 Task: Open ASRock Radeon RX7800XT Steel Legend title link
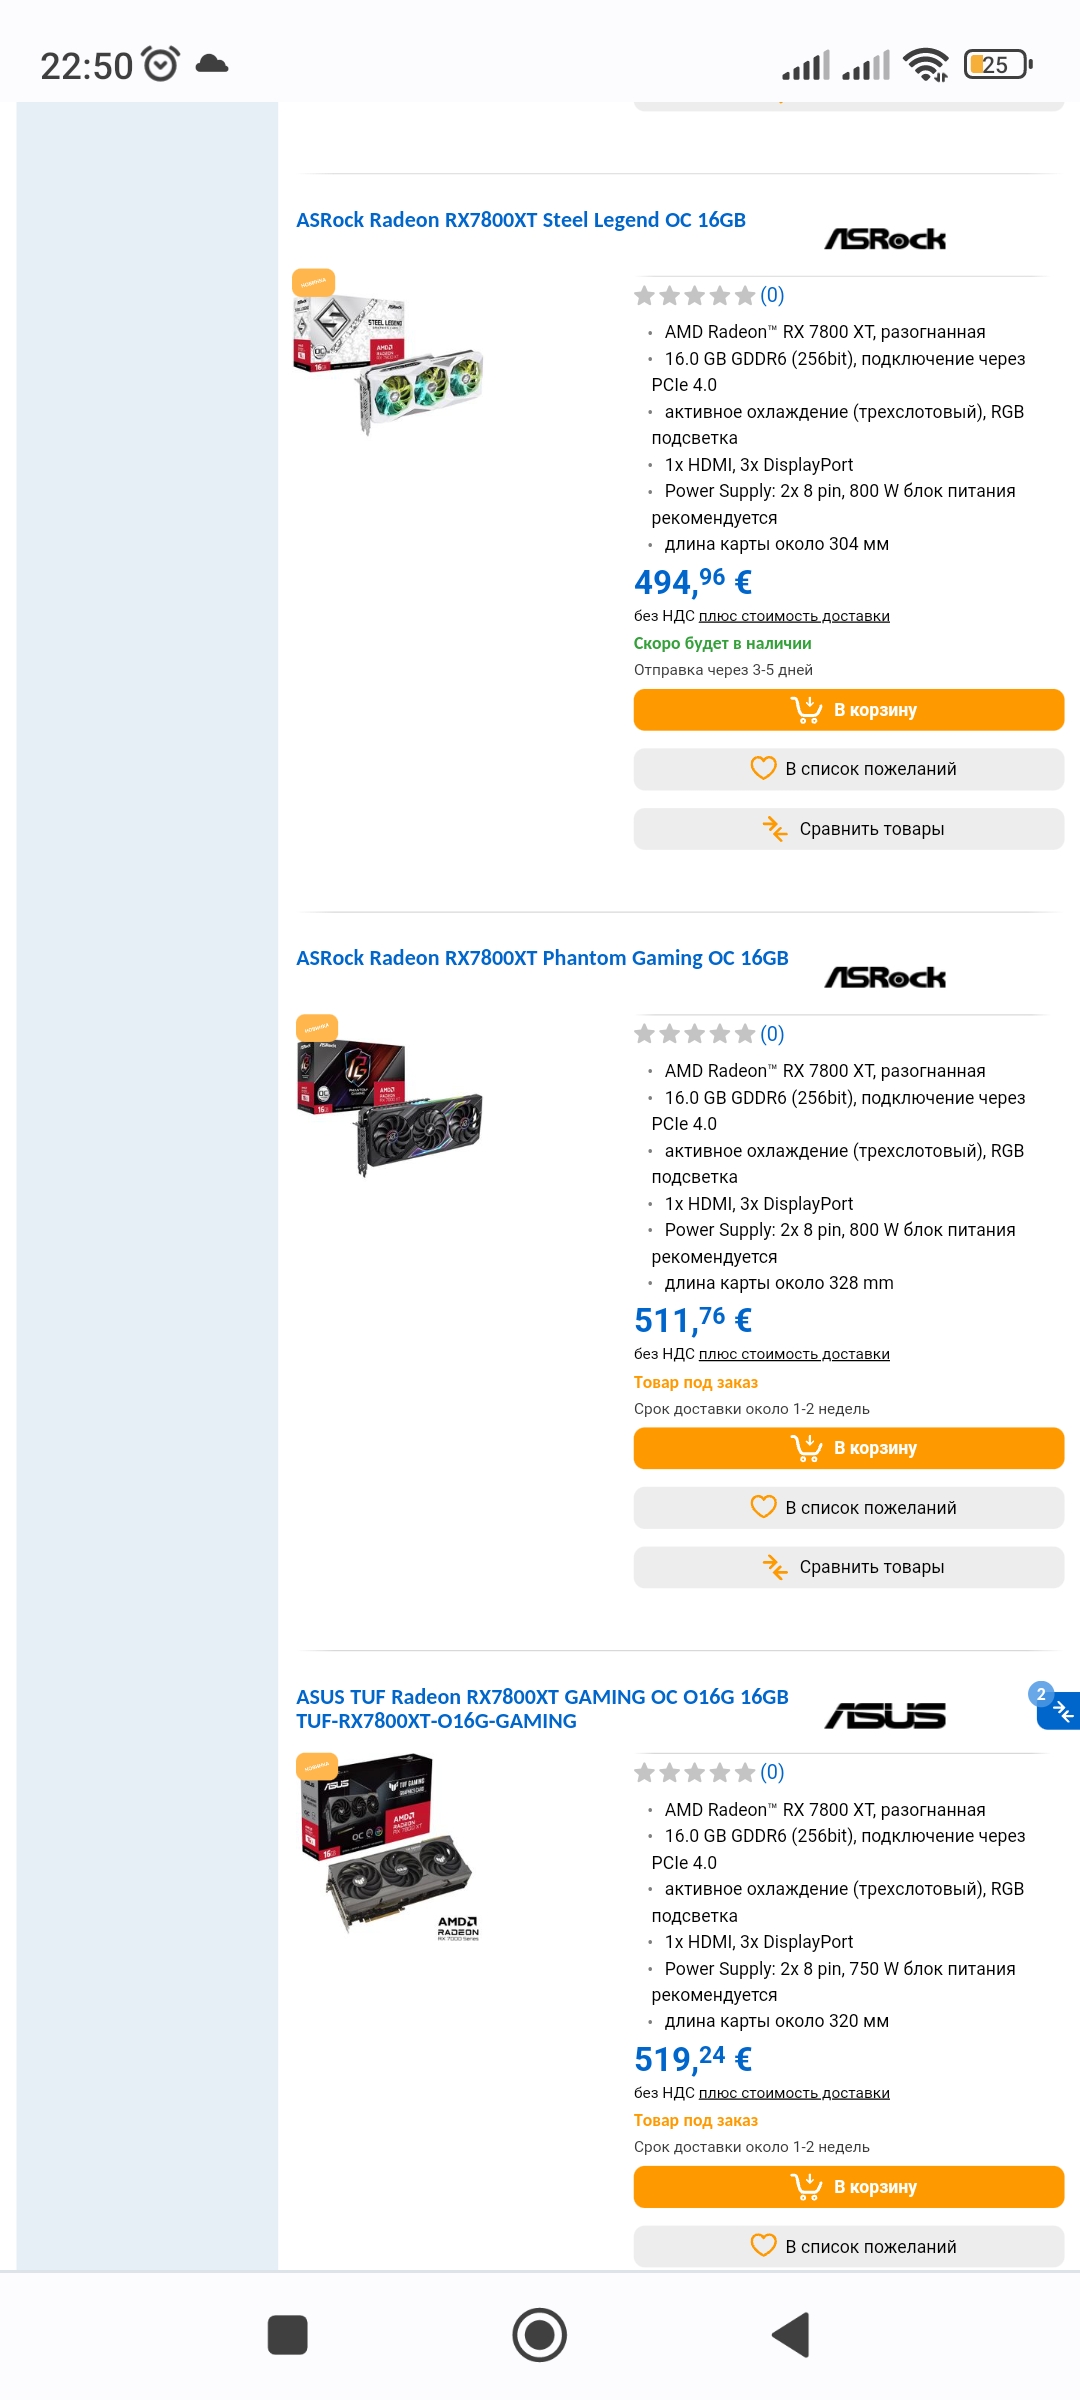(521, 220)
